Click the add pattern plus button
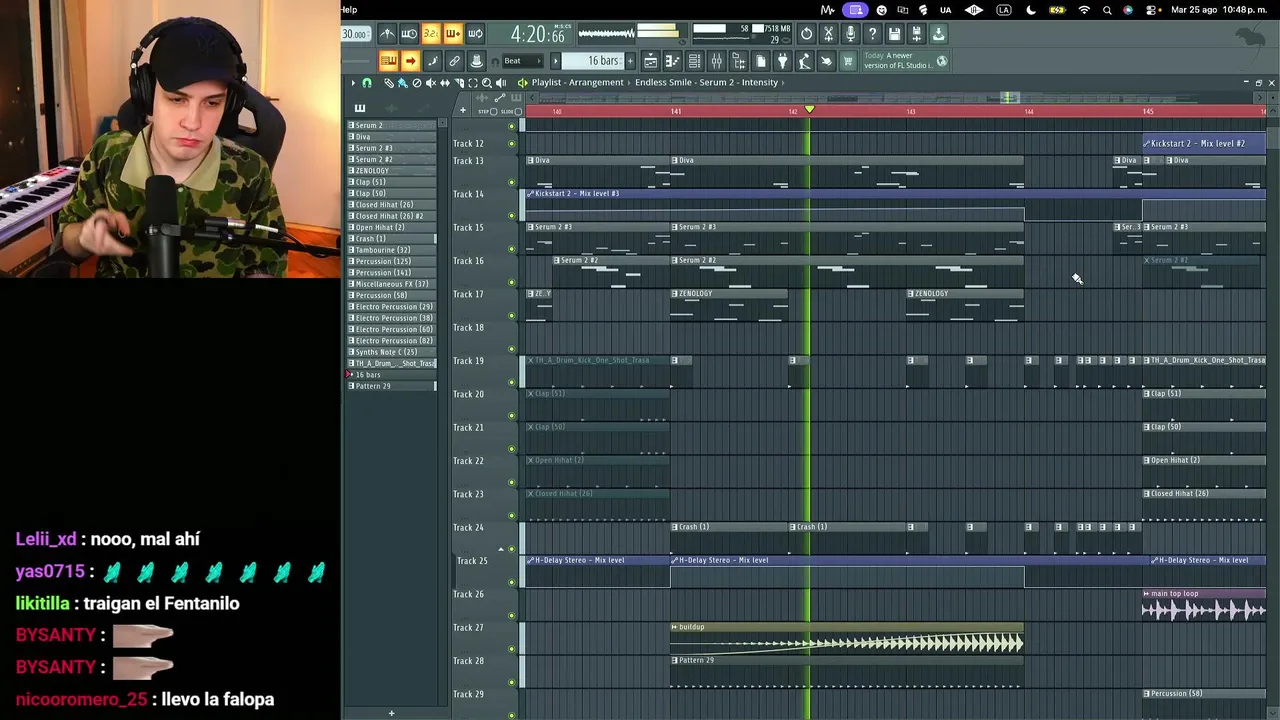 click(x=629, y=61)
